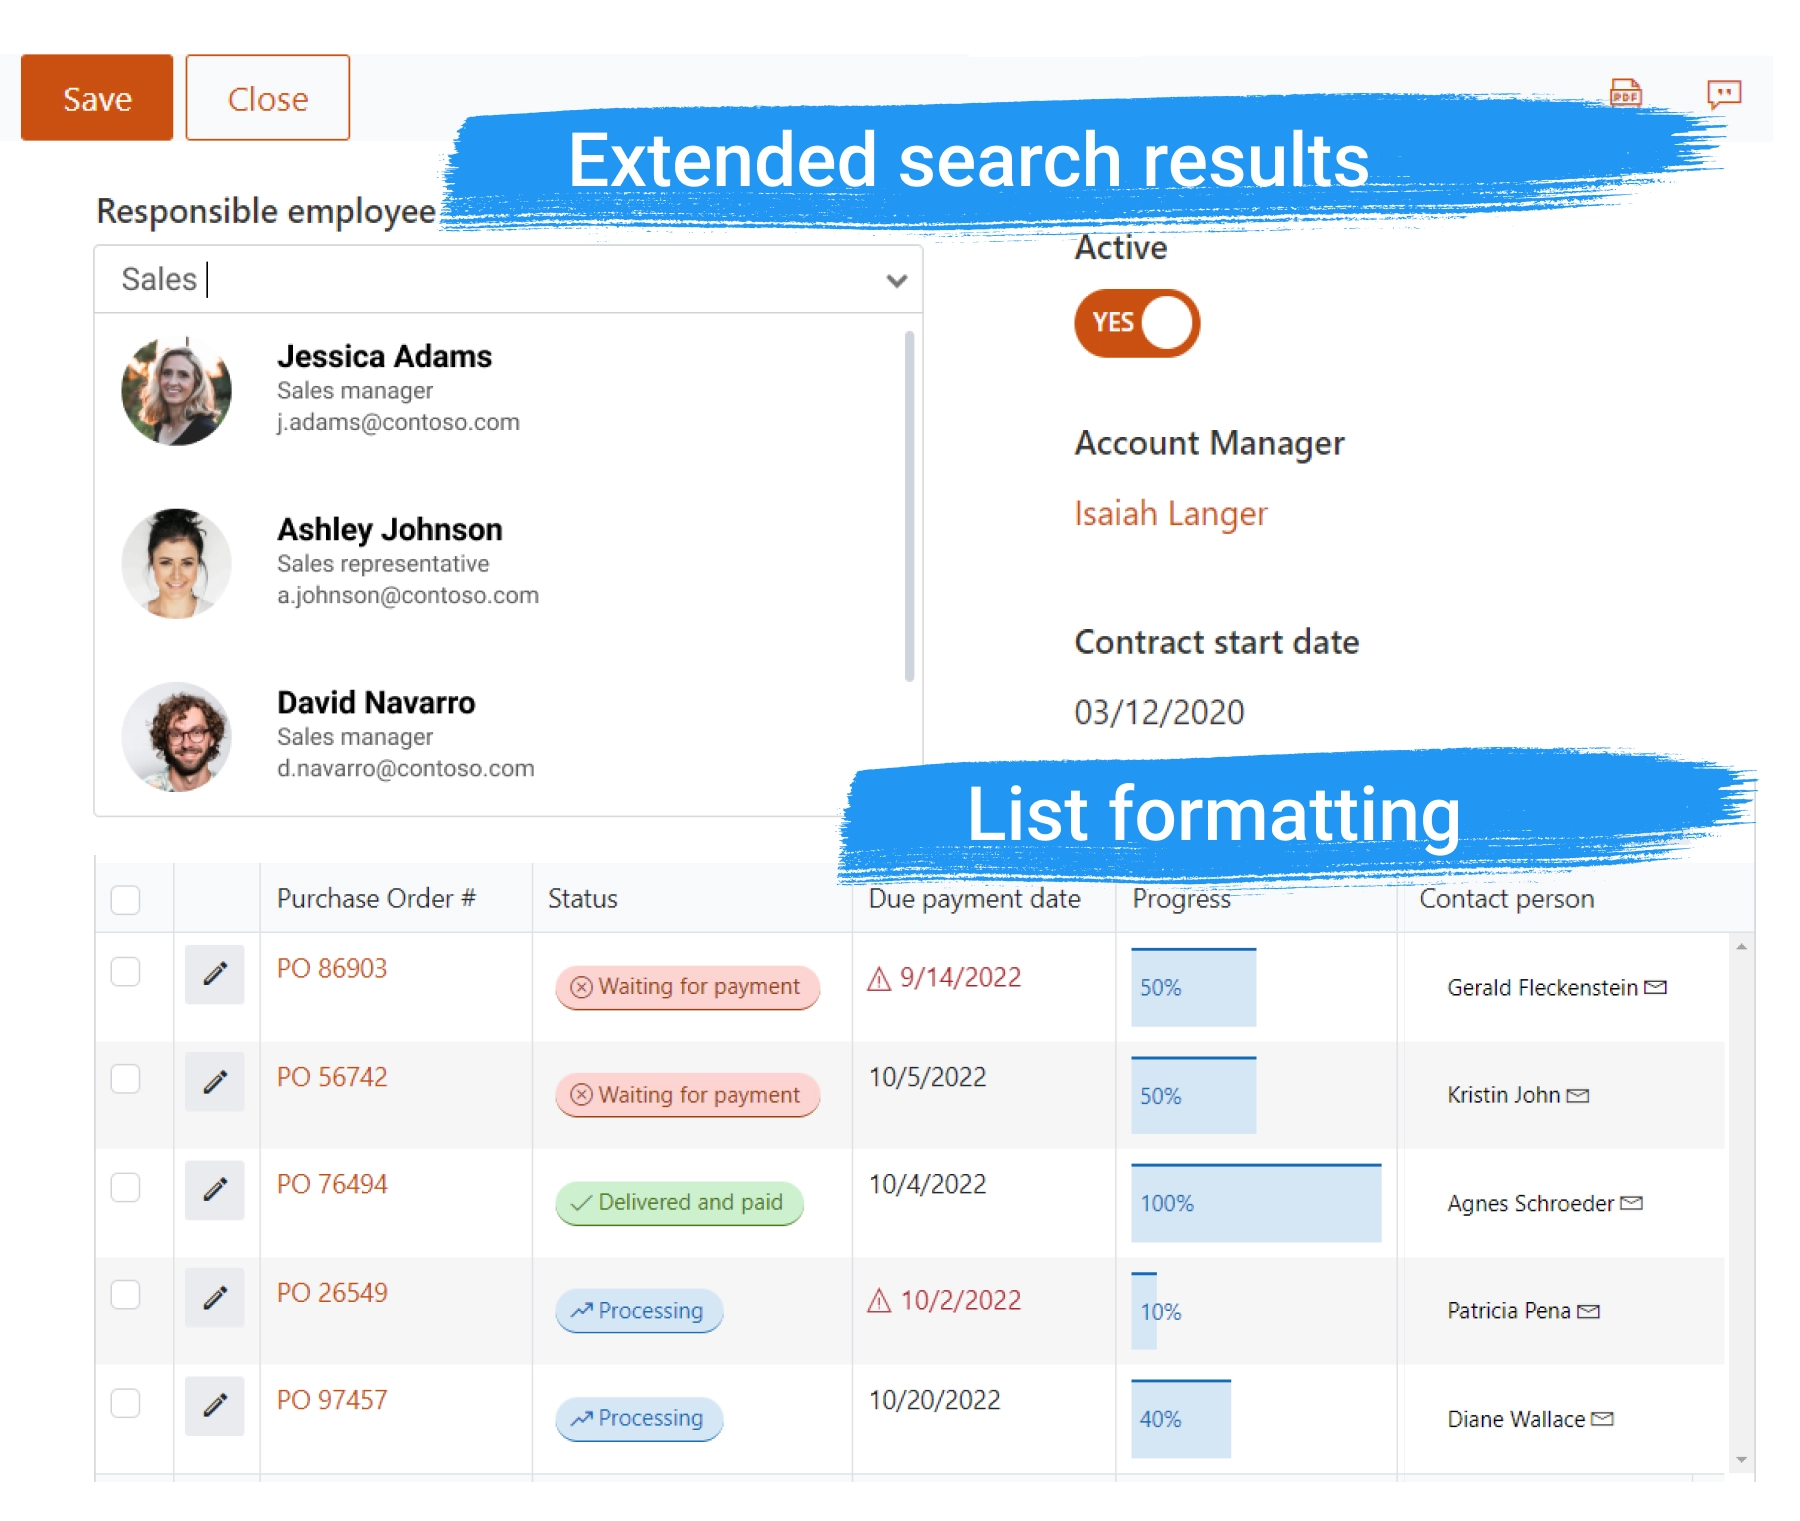Expand the Responsible employee dropdown chevron
Screen dimensions: 1800x1521
pos(896,281)
